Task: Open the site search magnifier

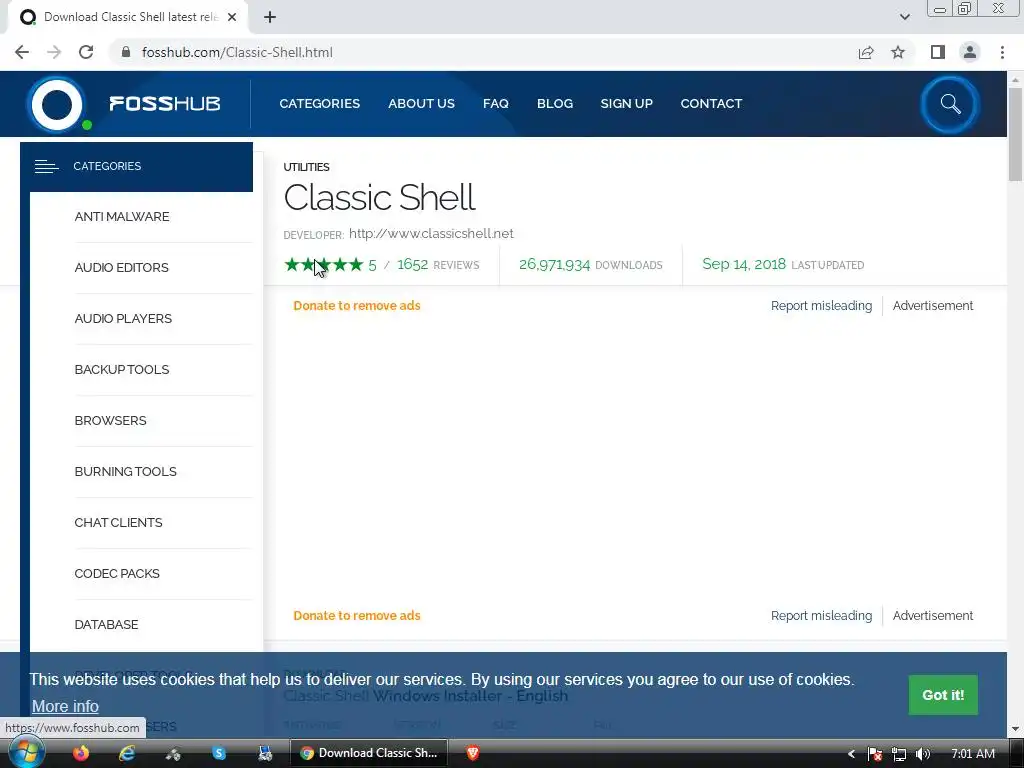Action: coord(950,104)
